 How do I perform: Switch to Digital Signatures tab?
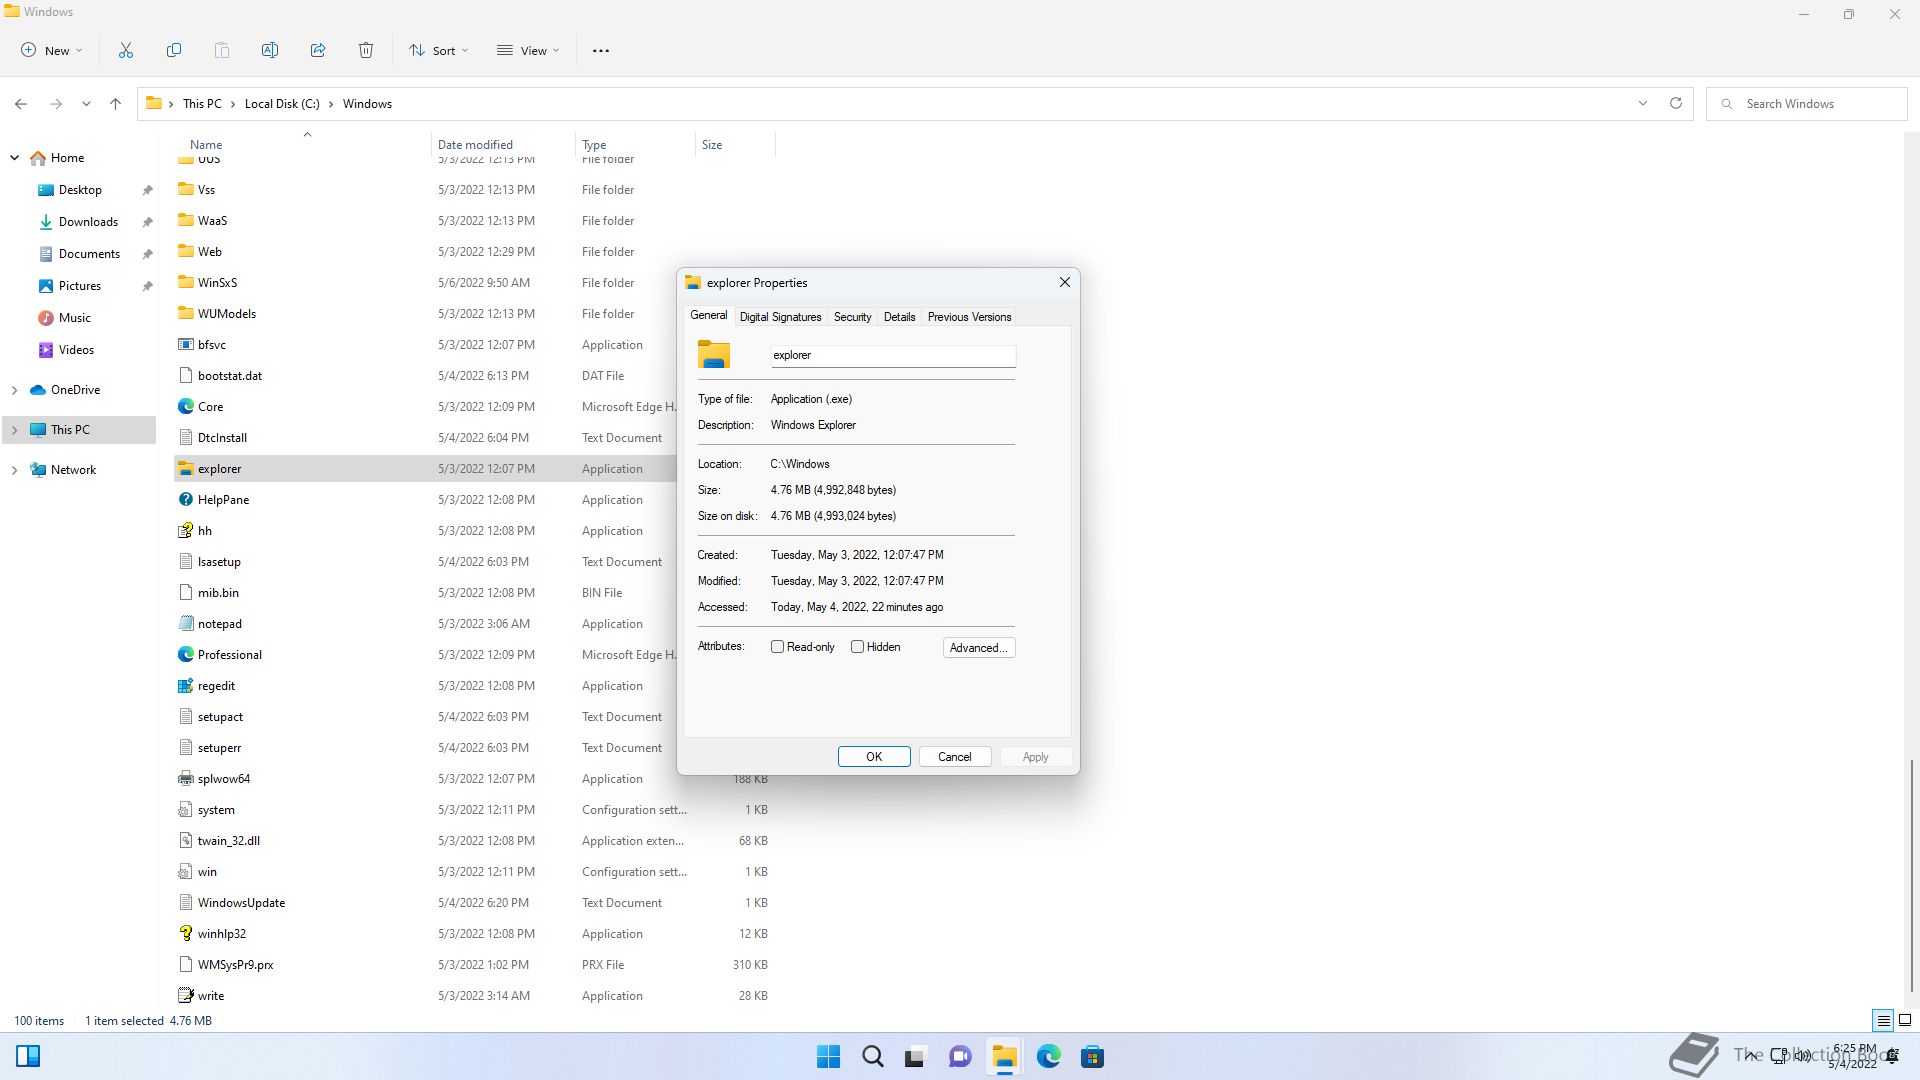[x=780, y=317]
